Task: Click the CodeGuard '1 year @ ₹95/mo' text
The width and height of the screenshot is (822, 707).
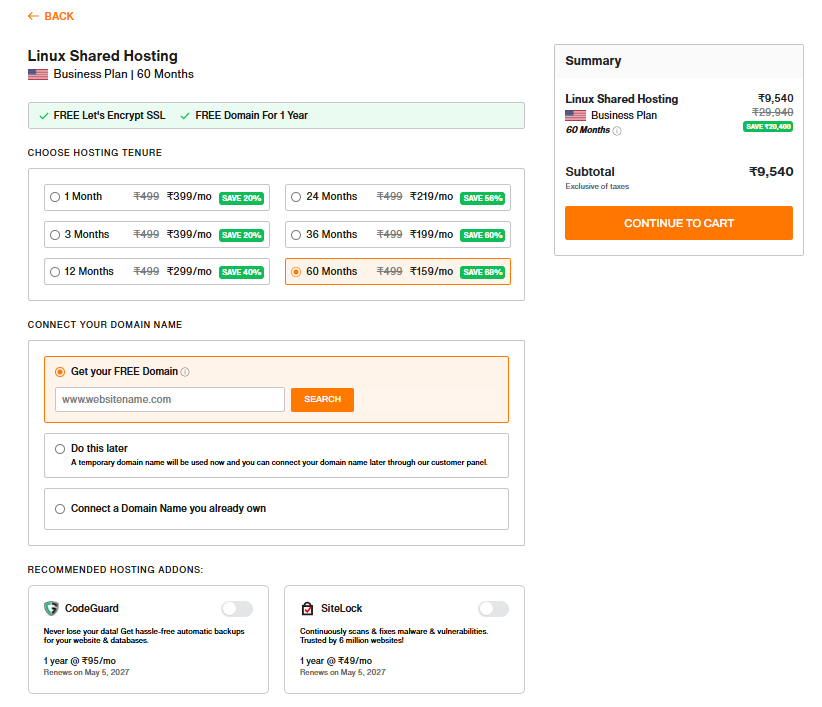Action: point(80,661)
